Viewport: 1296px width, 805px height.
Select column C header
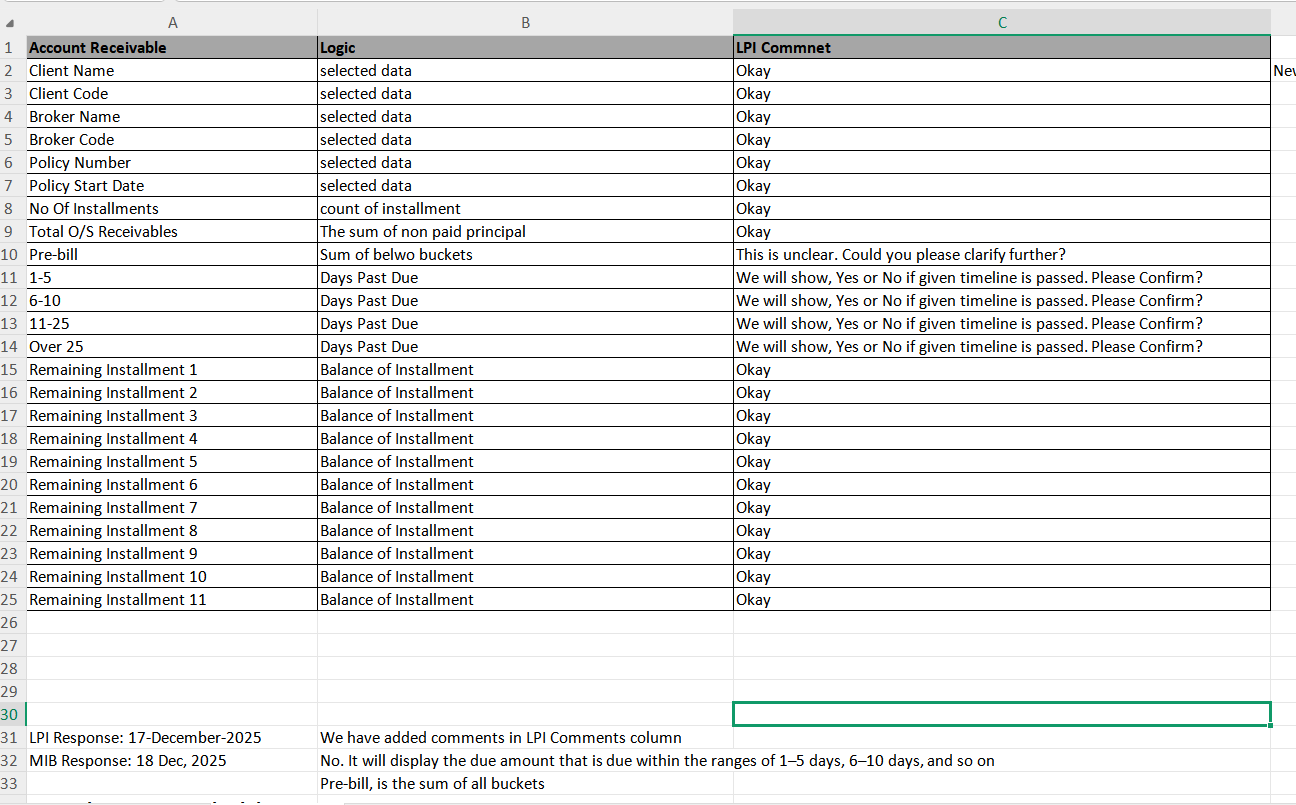[x=1001, y=23]
